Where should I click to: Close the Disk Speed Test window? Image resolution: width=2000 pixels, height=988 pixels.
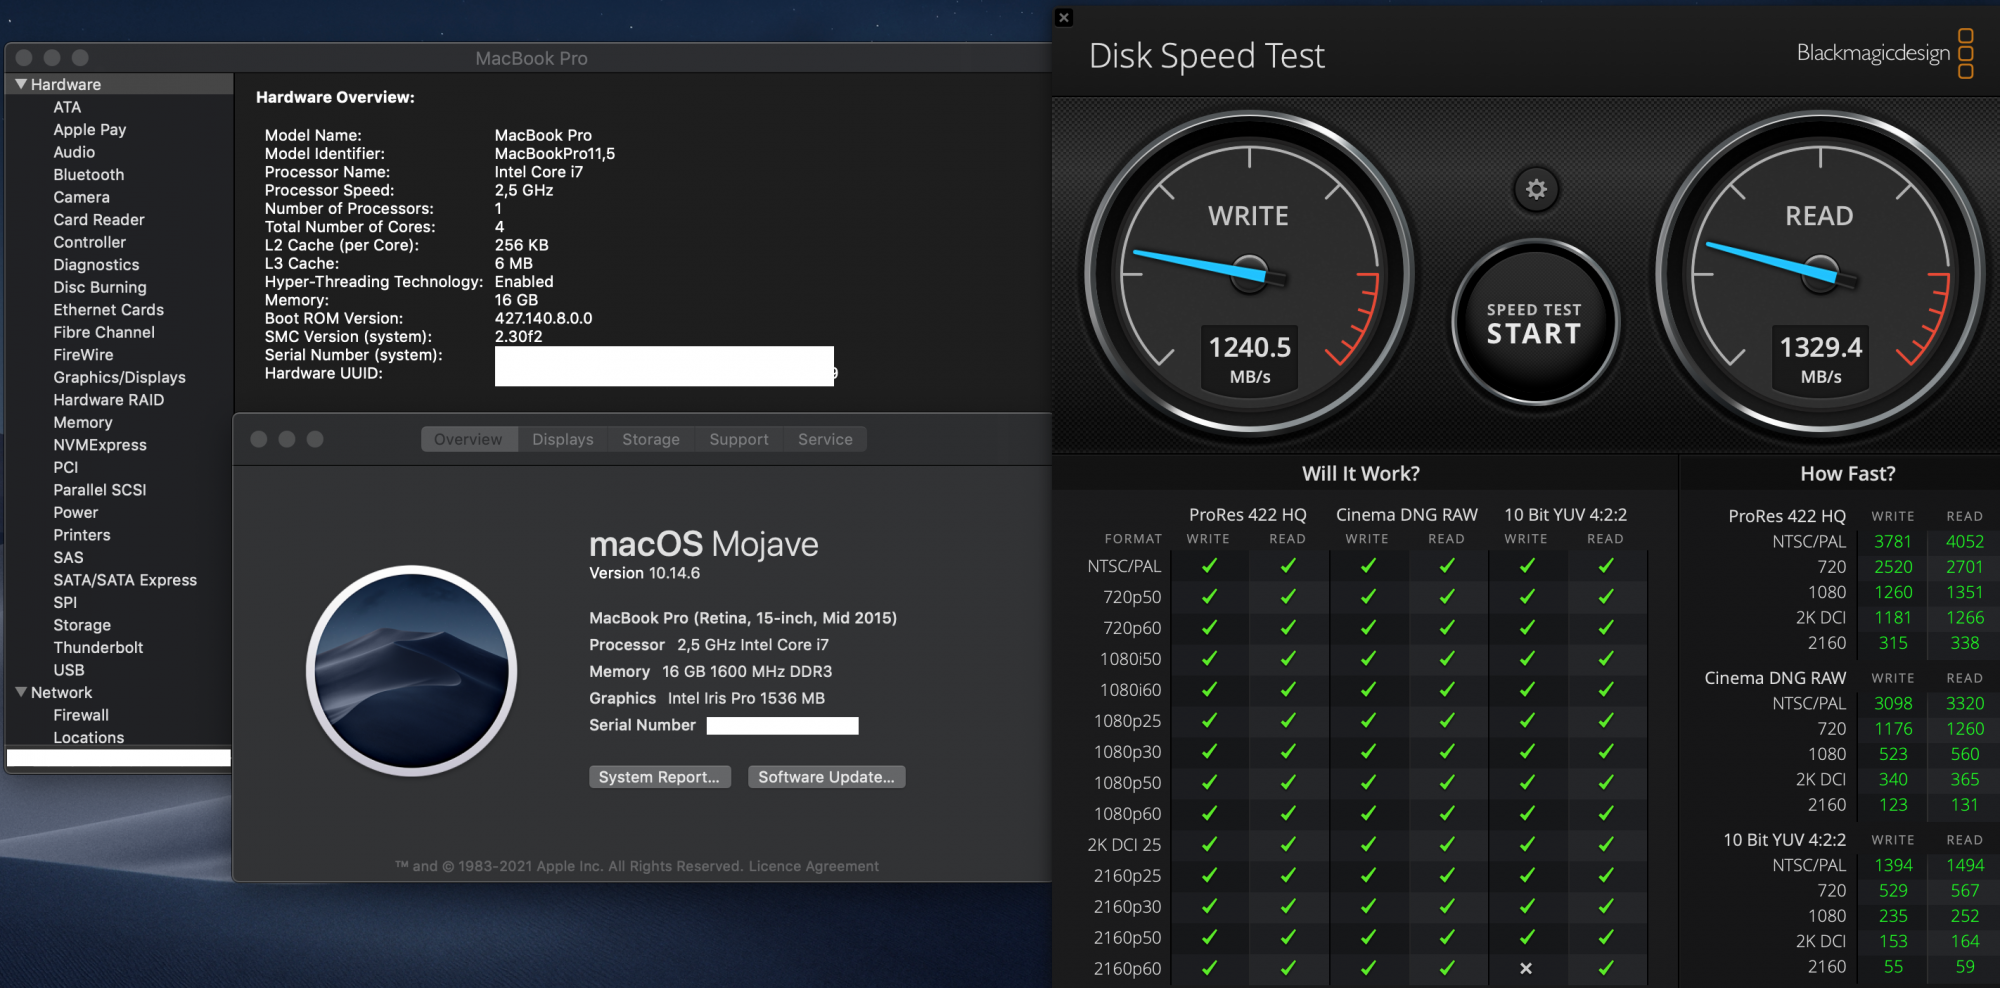tap(1064, 17)
